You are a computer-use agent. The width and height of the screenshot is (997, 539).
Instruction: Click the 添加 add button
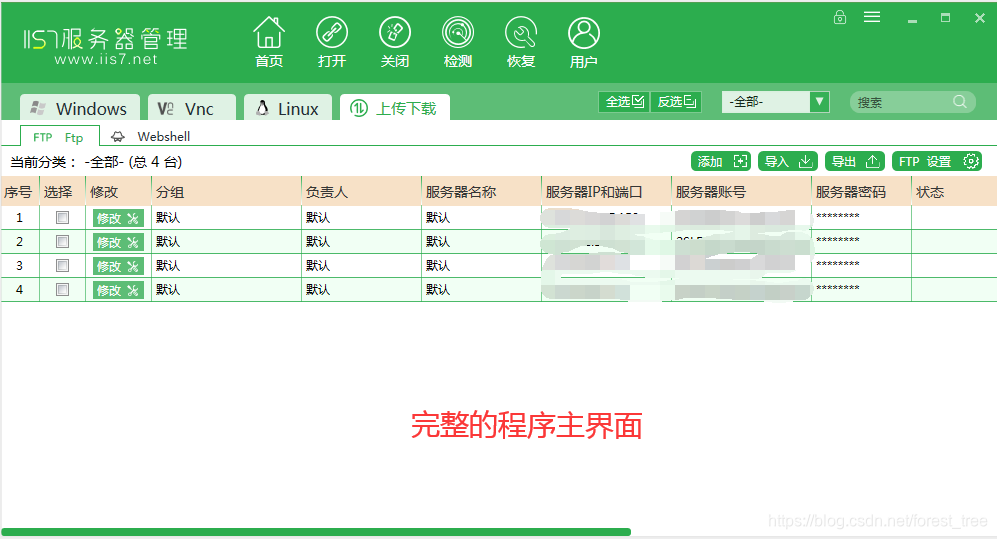(721, 161)
